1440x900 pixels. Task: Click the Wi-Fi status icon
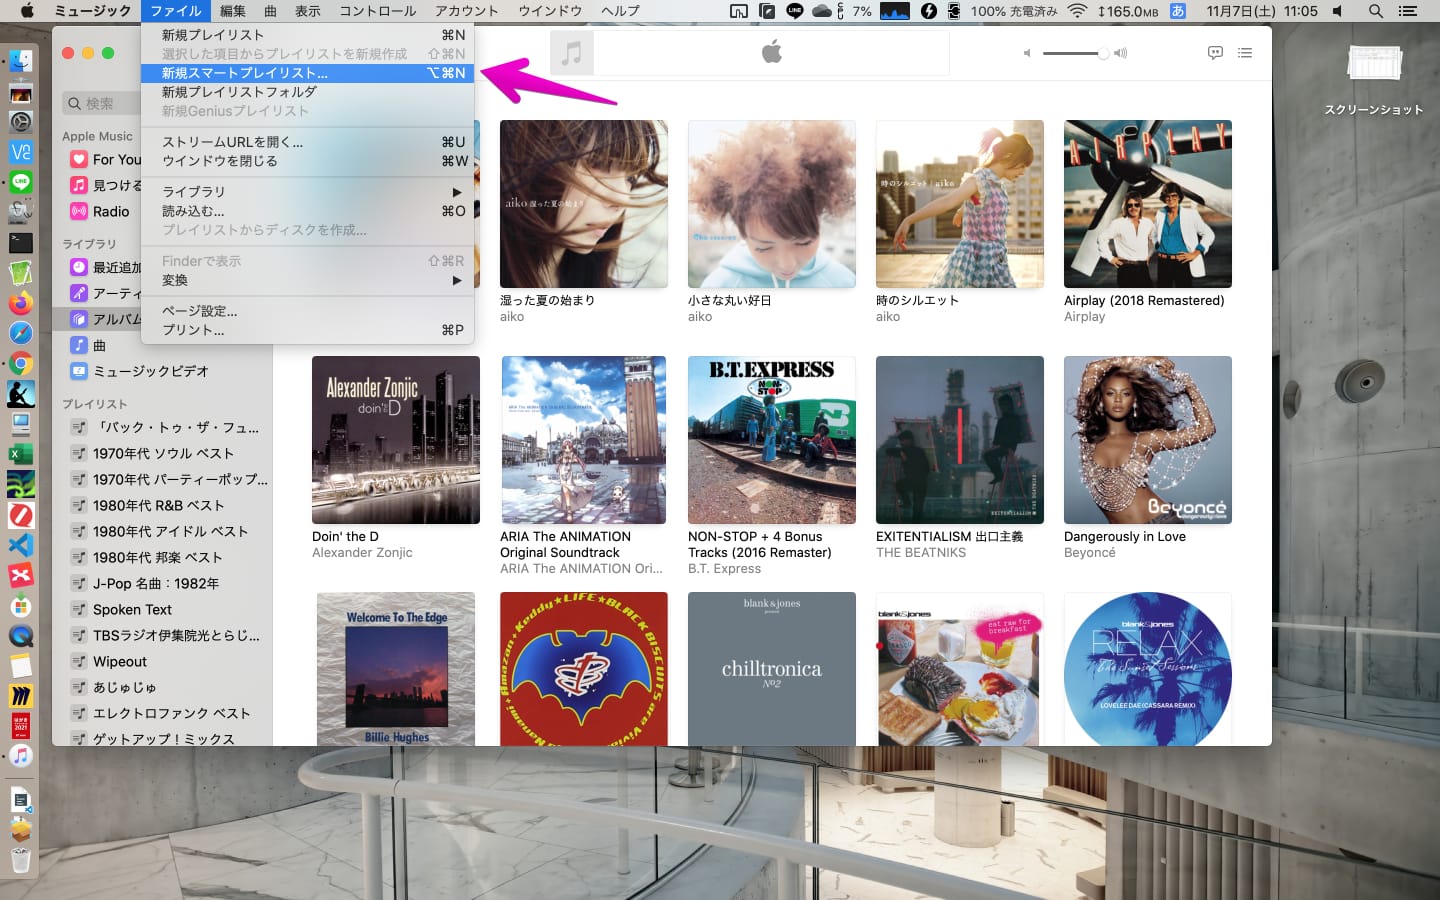point(1077,11)
